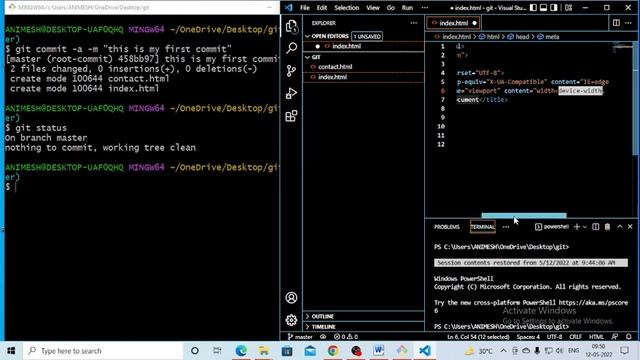Screen dimensions: 640x360
Task: Open hidden menu items ellipsis in menu bar
Action: tap(425, 7)
